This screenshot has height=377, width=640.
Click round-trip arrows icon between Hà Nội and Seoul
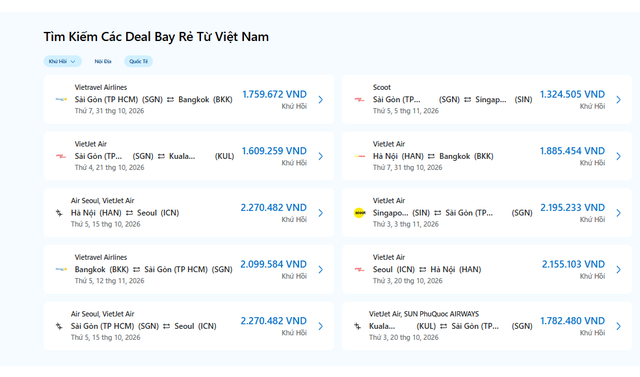[x=129, y=213]
